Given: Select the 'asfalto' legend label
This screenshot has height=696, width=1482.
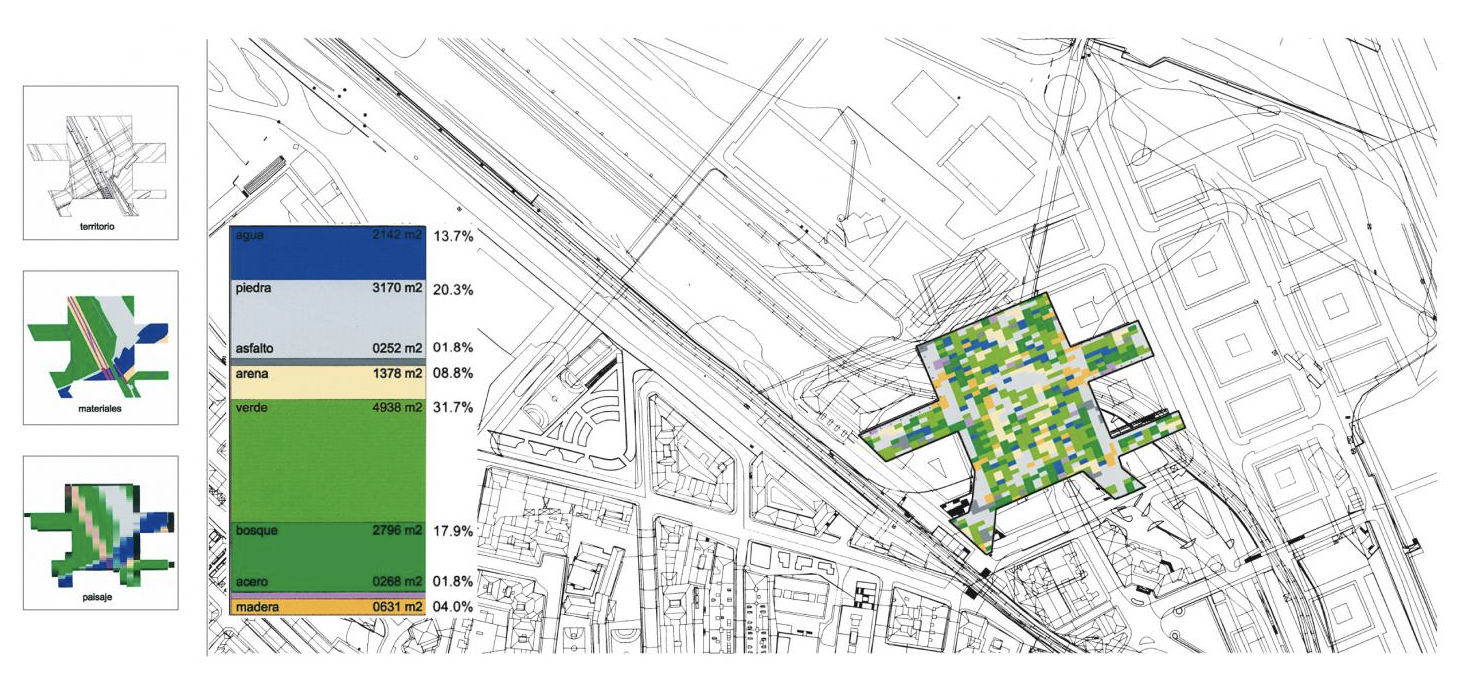Looking at the screenshot, I should pos(256,347).
